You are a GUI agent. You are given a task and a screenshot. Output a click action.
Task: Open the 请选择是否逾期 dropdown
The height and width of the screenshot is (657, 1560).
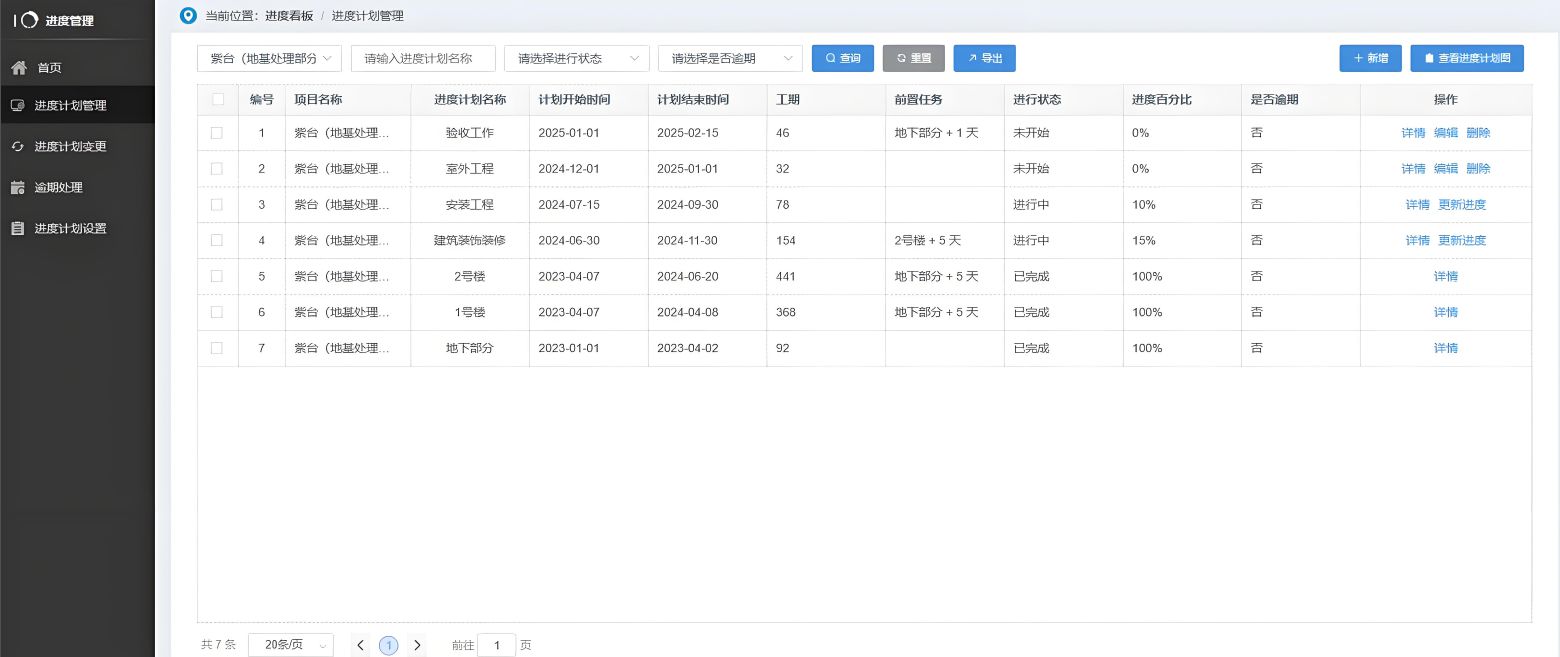[x=730, y=58]
